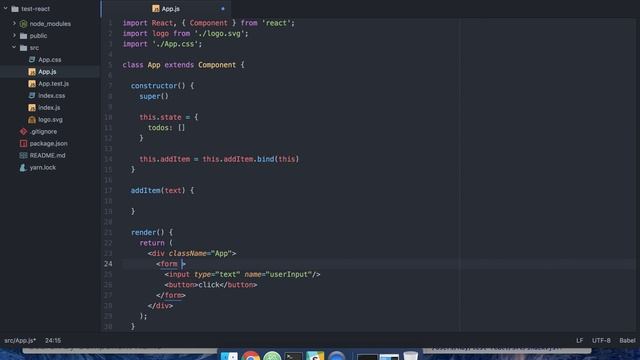This screenshot has width=640, height=360.
Task: Click './logo.svg' import string on line 2
Action: (x=219, y=33)
